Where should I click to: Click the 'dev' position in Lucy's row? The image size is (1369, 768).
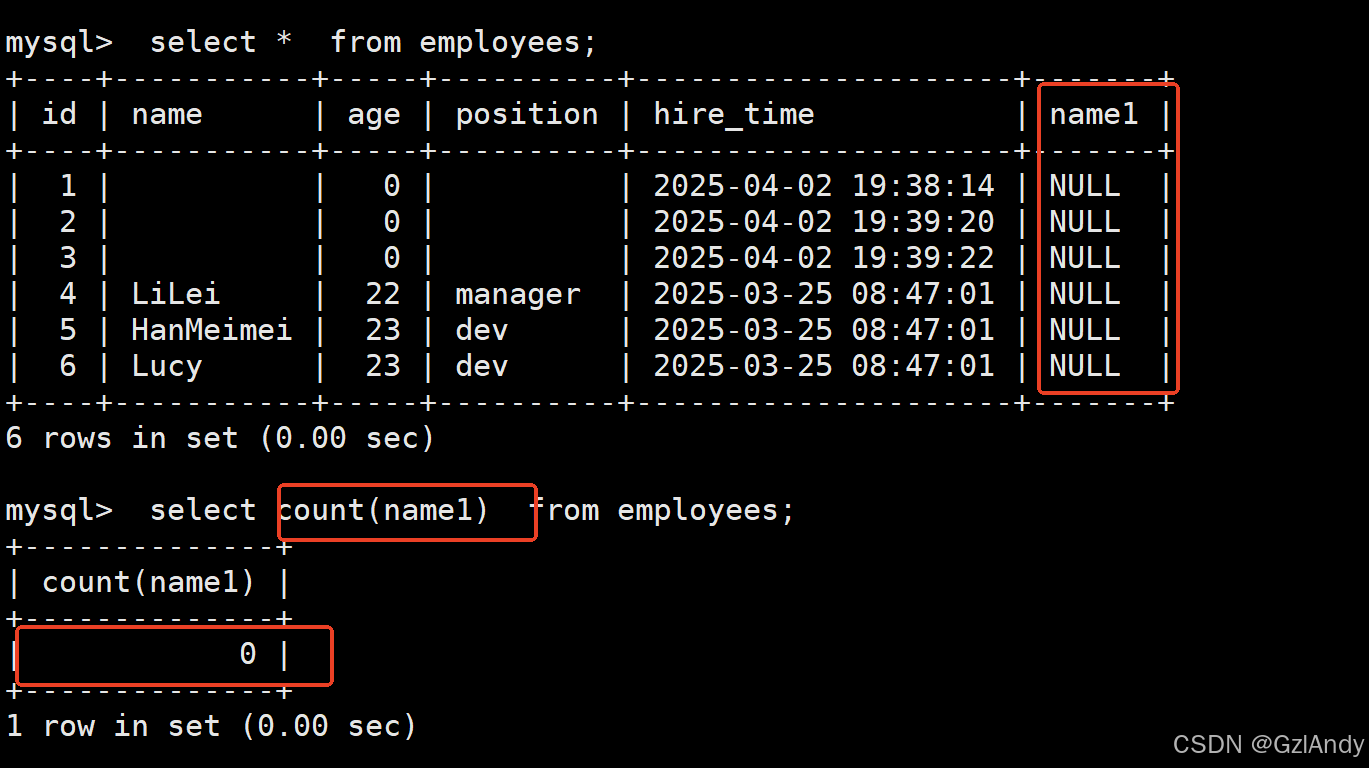tap(482, 366)
